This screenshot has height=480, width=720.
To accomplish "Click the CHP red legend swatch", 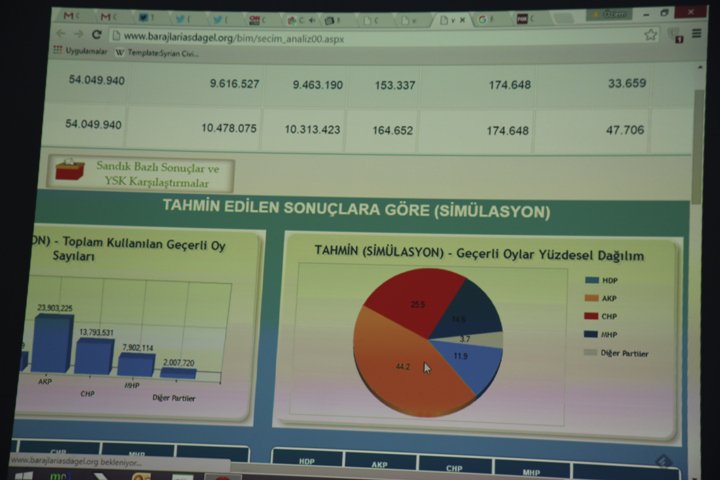I will point(593,316).
